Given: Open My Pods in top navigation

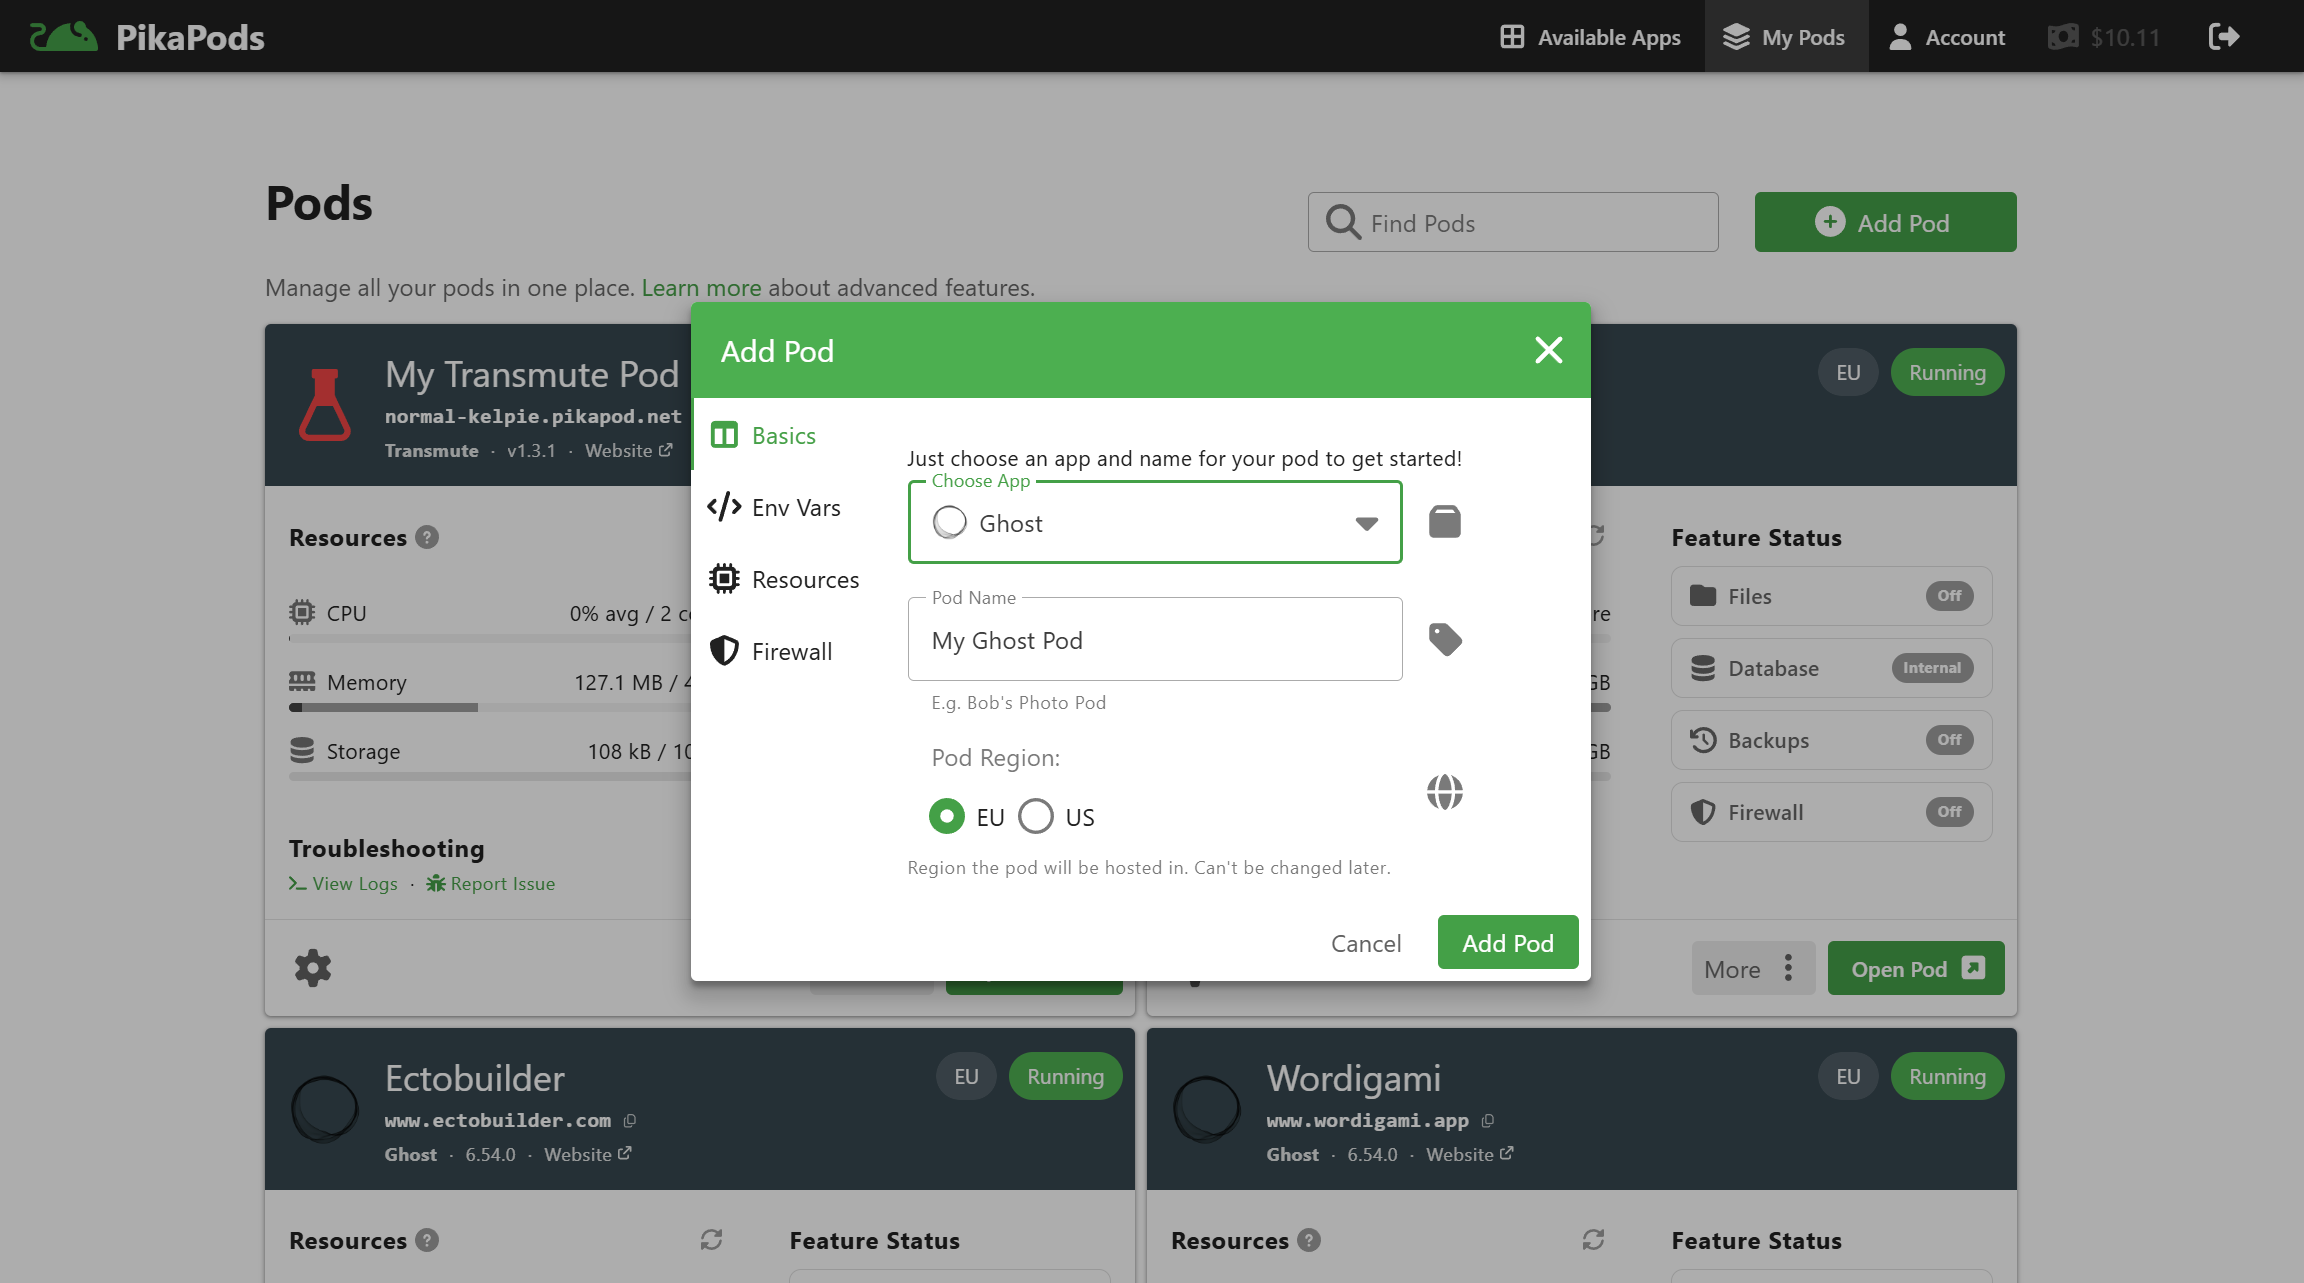Looking at the screenshot, I should 1785,37.
